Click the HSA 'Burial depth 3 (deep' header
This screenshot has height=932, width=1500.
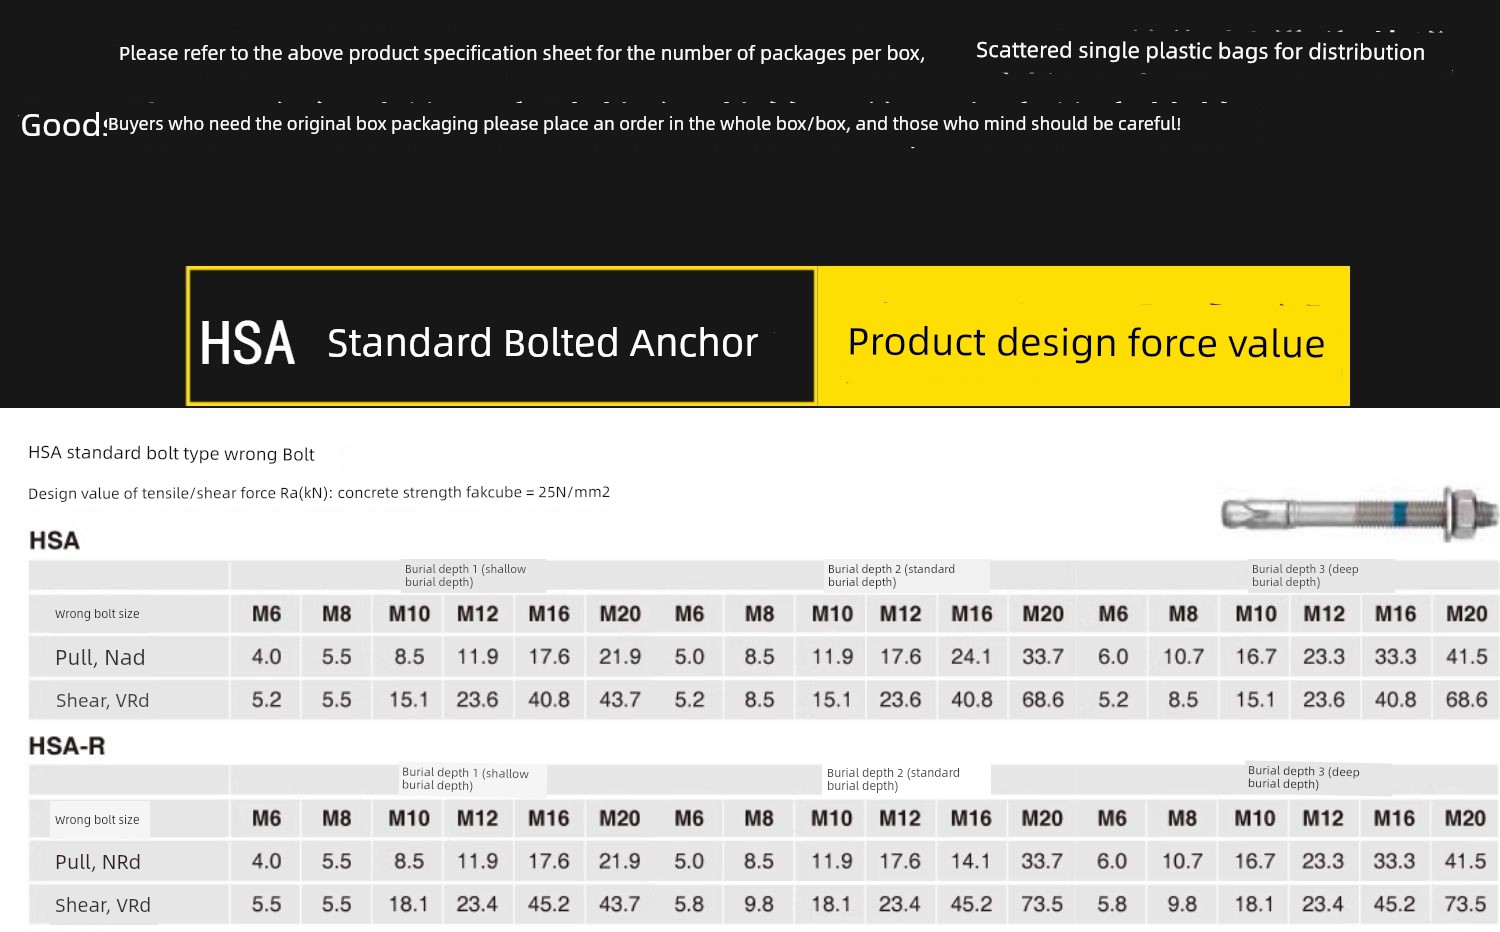[1305, 575]
